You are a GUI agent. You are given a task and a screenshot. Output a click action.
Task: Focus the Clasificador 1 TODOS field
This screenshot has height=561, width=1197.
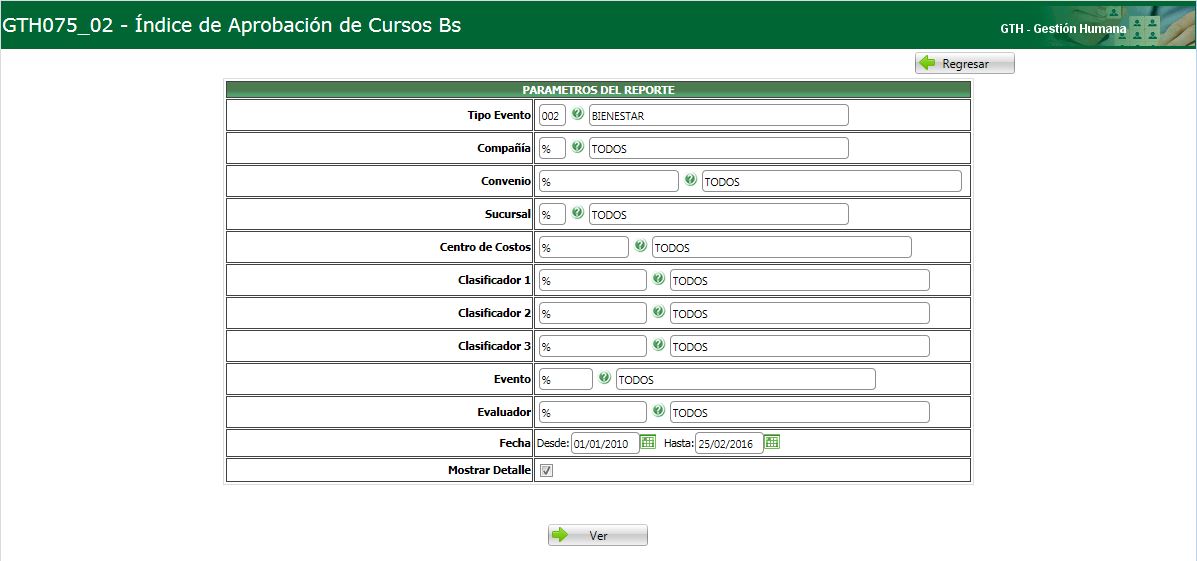pos(799,280)
